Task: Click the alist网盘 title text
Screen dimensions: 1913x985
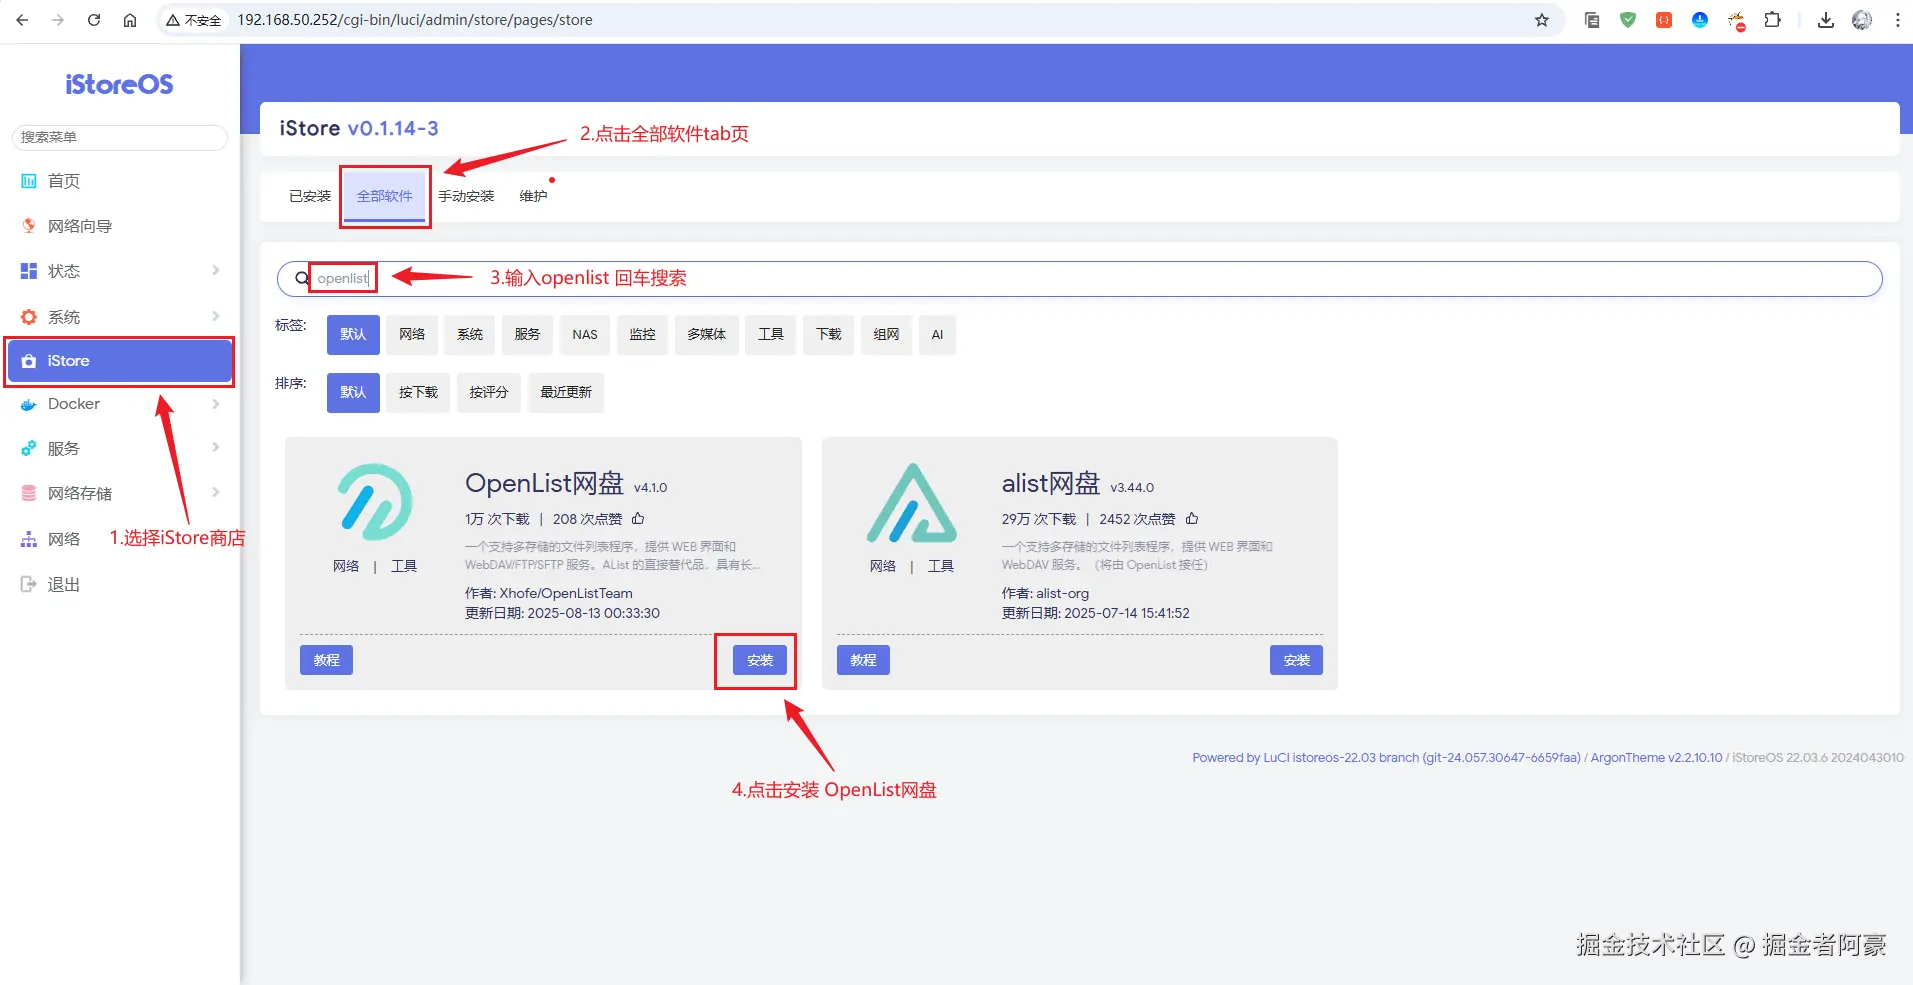Action: 1051,484
